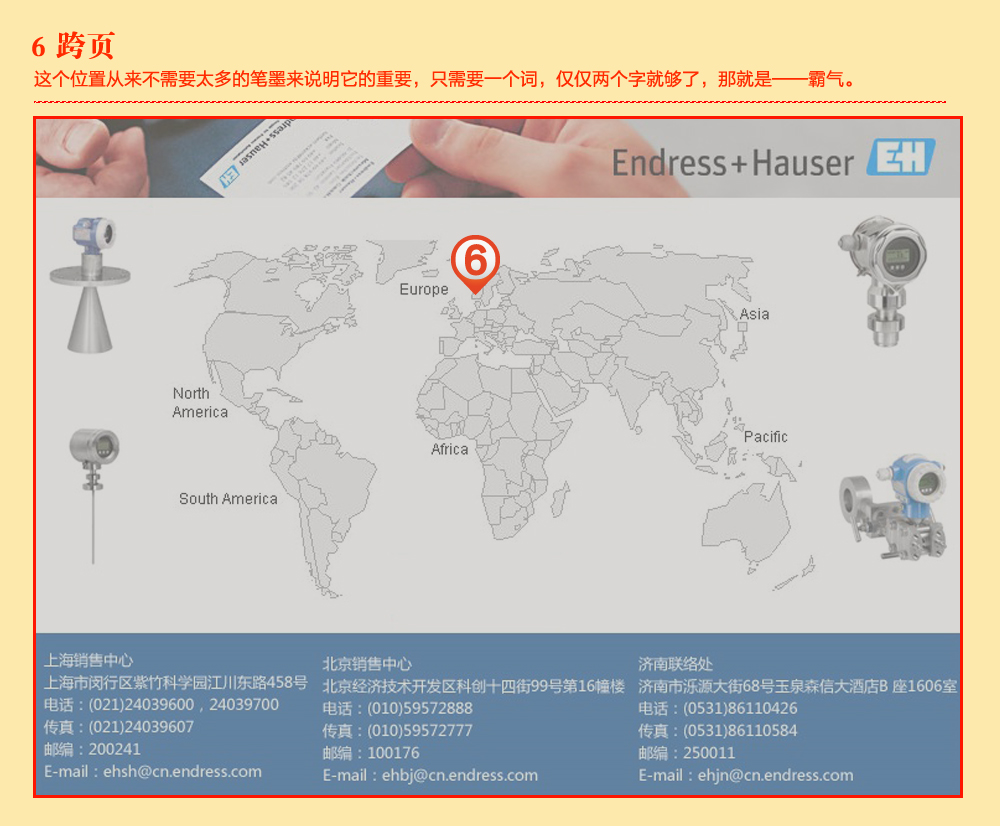Click the Endress+Hauser EH logo
The width and height of the screenshot is (1000, 826).
[900, 160]
